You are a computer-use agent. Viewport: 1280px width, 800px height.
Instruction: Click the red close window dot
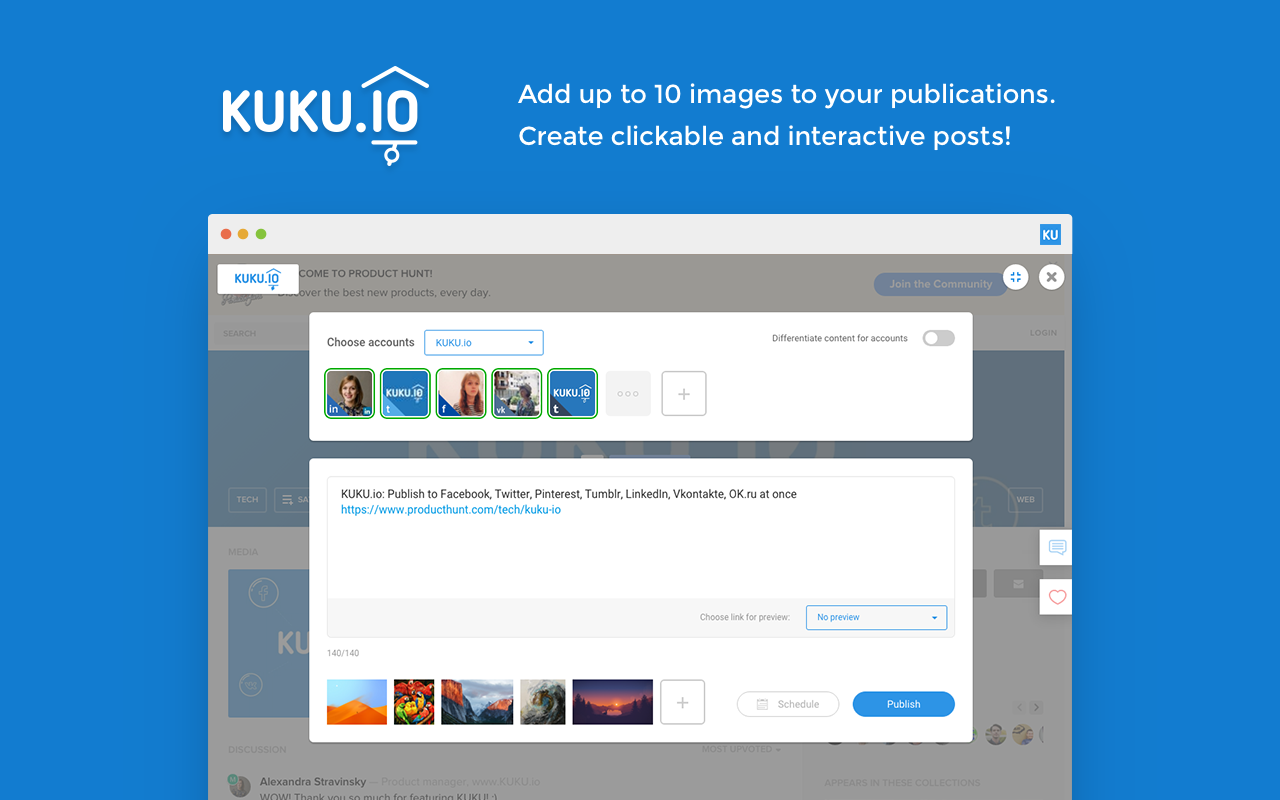226,234
